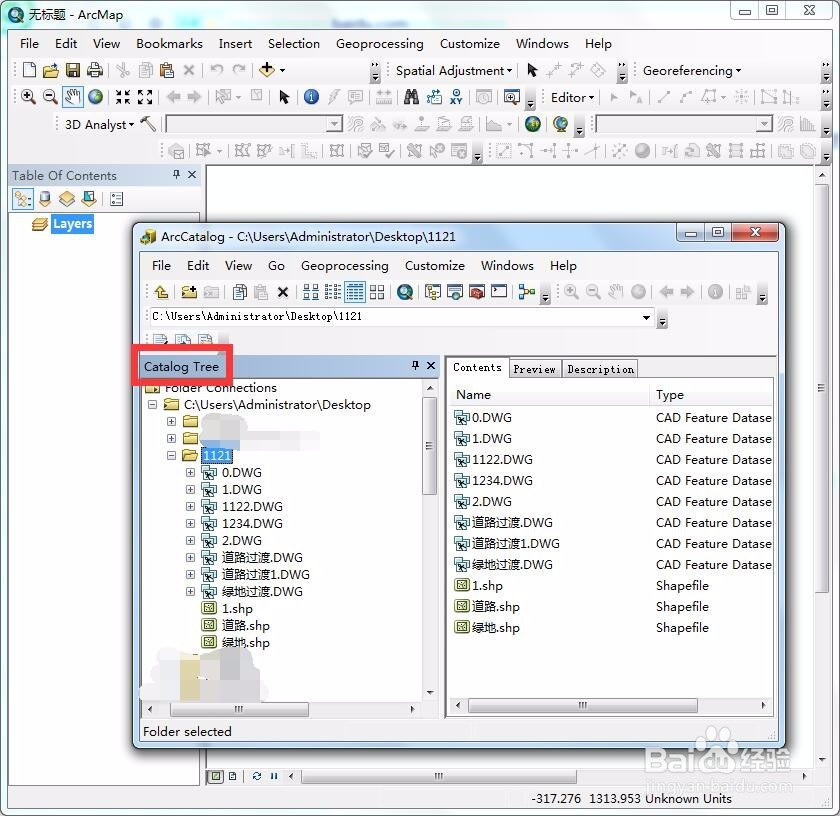This screenshot has height=816, width=840.
Task: Select Identify info tool in ArcMap
Action: pyautogui.click(x=311, y=96)
